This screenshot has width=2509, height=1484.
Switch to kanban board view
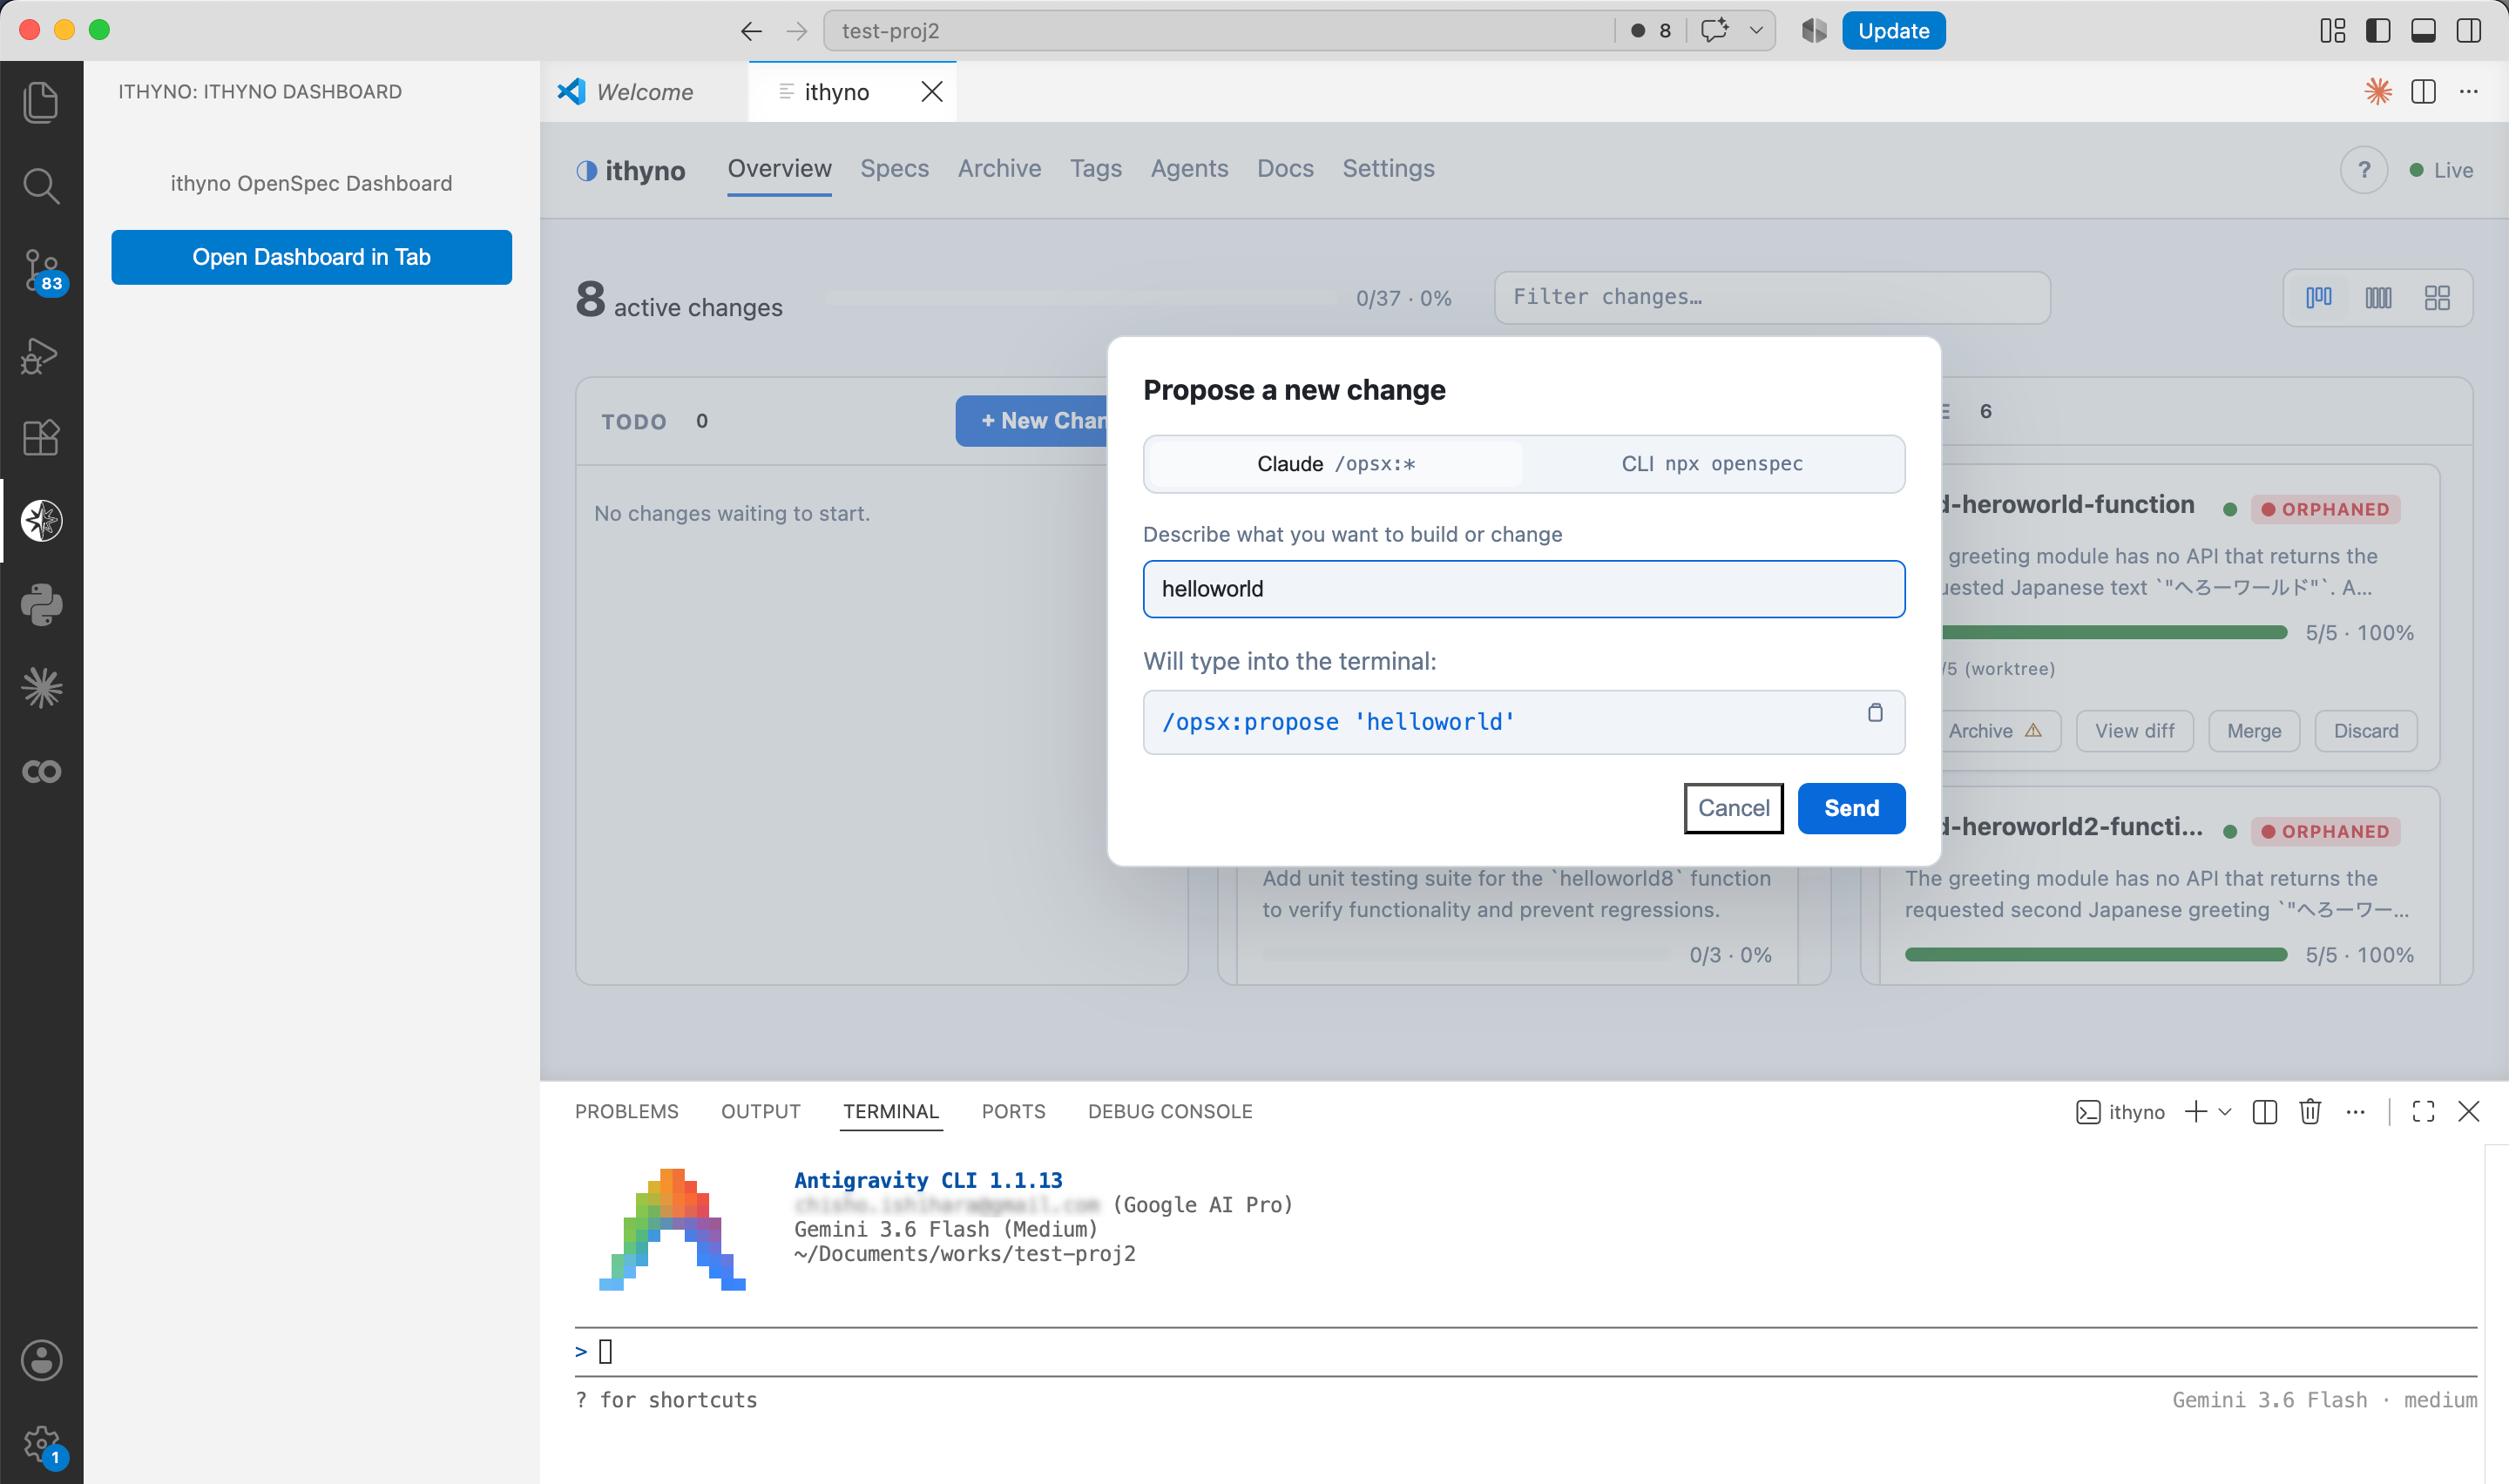point(2318,298)
